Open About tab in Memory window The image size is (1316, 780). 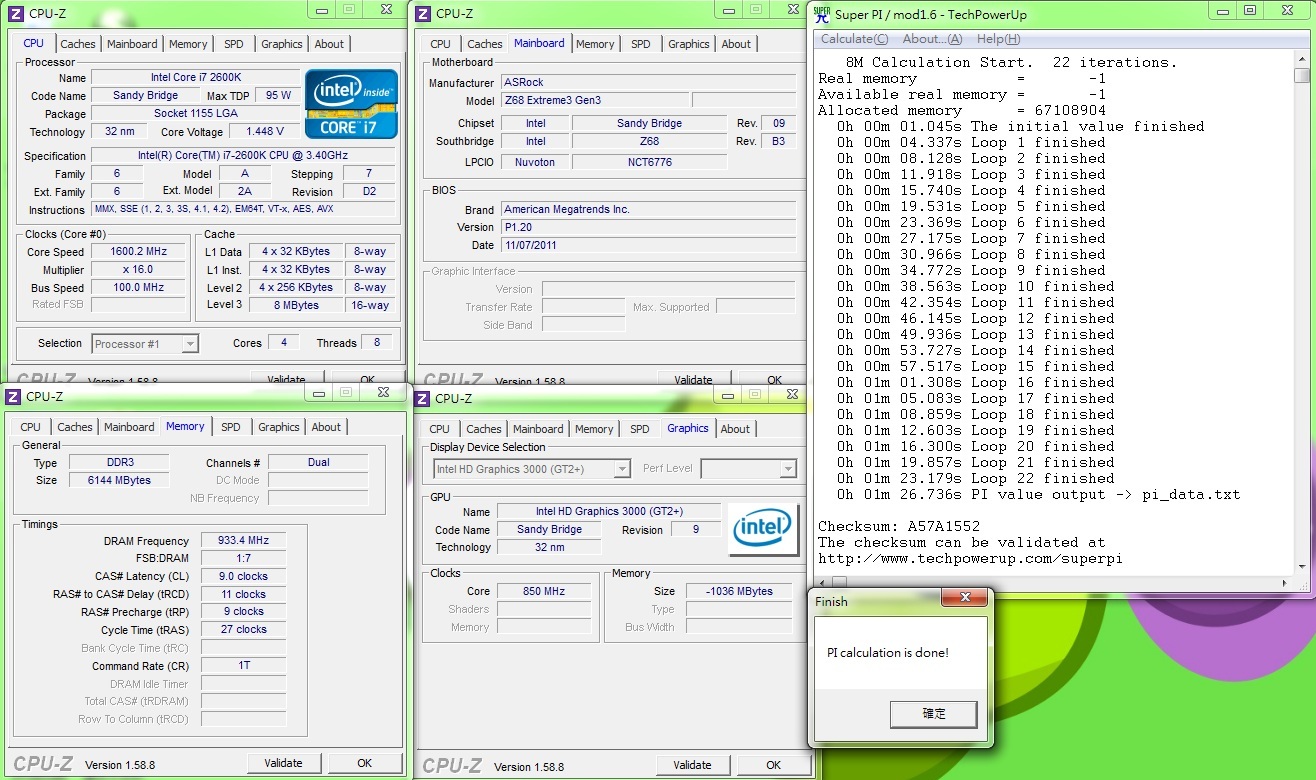coord(326,427)
